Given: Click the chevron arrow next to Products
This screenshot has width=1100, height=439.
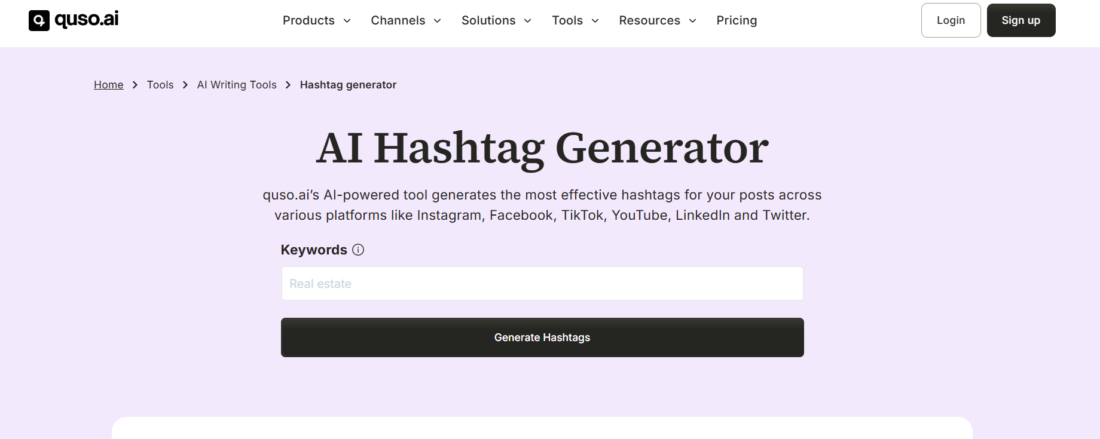Looking at the screenshot, I should click(347, 21).
